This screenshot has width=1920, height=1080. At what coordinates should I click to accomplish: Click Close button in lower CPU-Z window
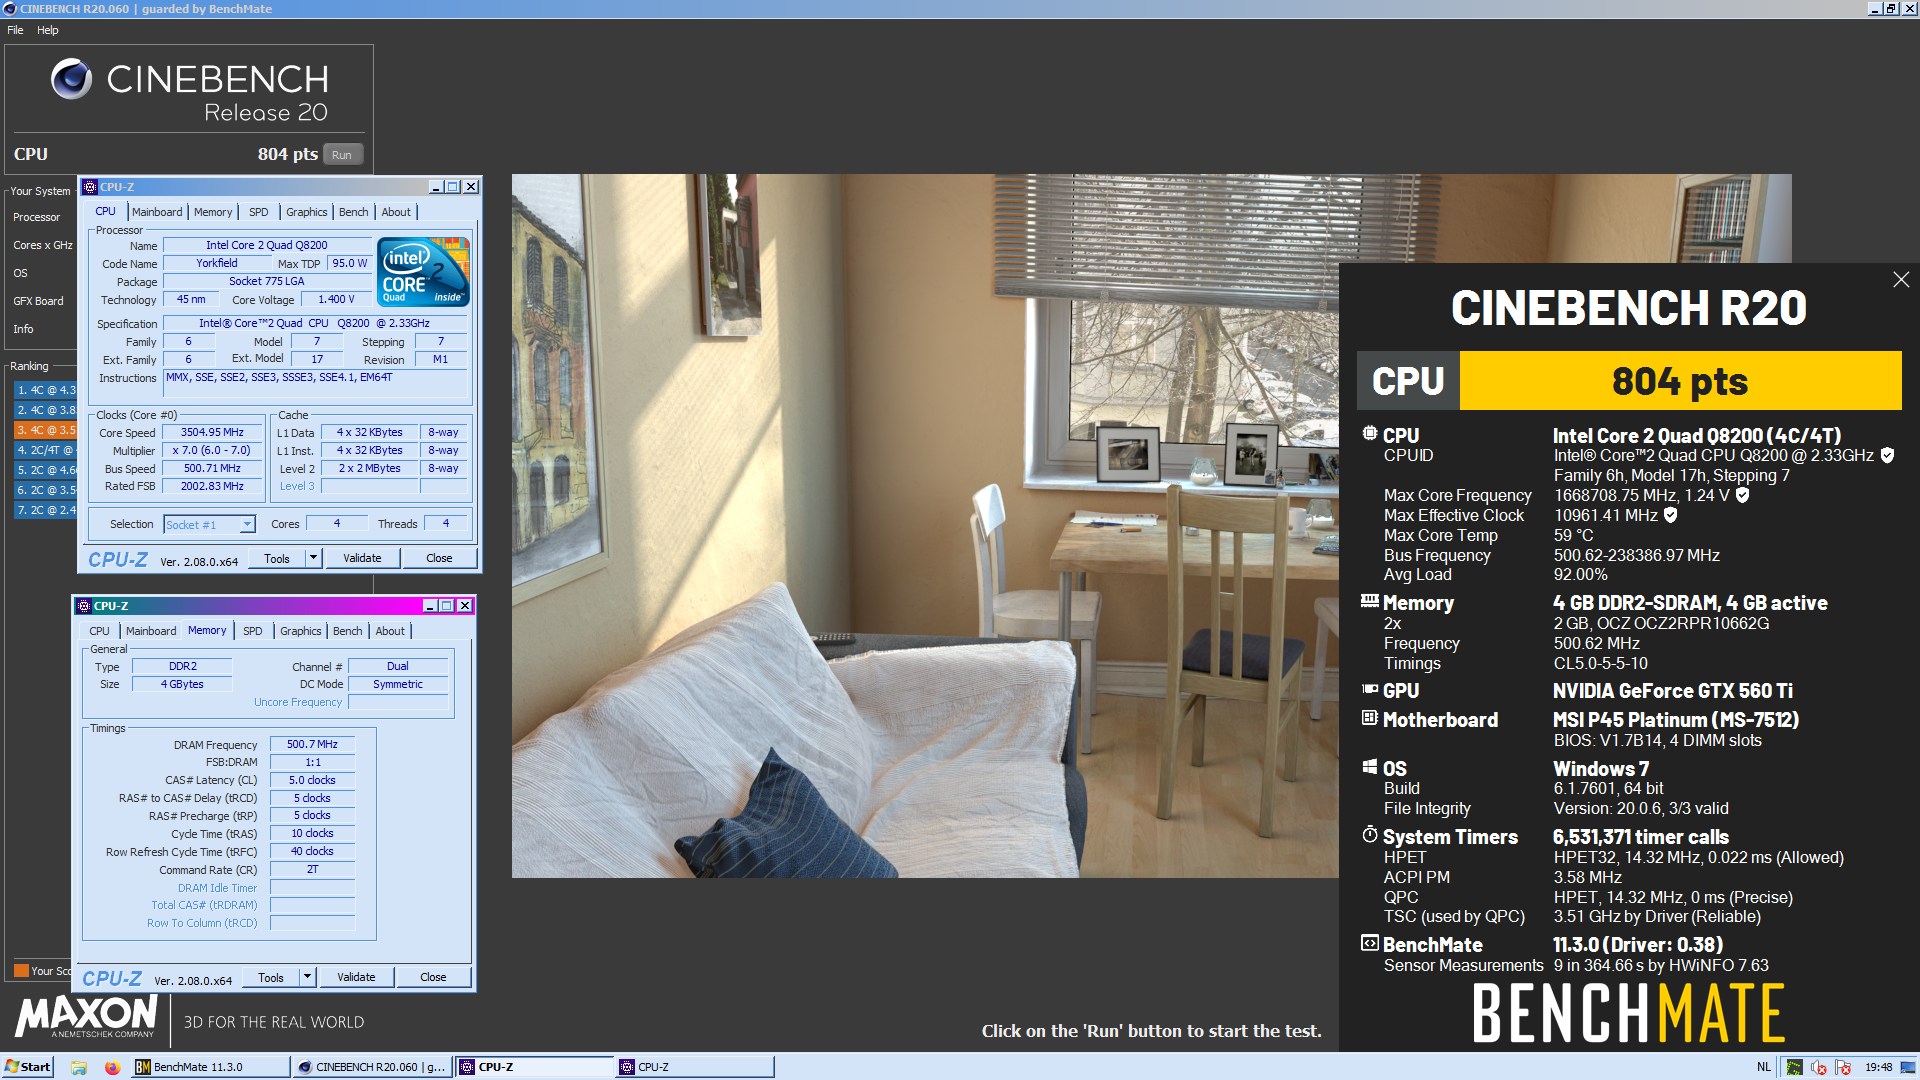(433, 977)
